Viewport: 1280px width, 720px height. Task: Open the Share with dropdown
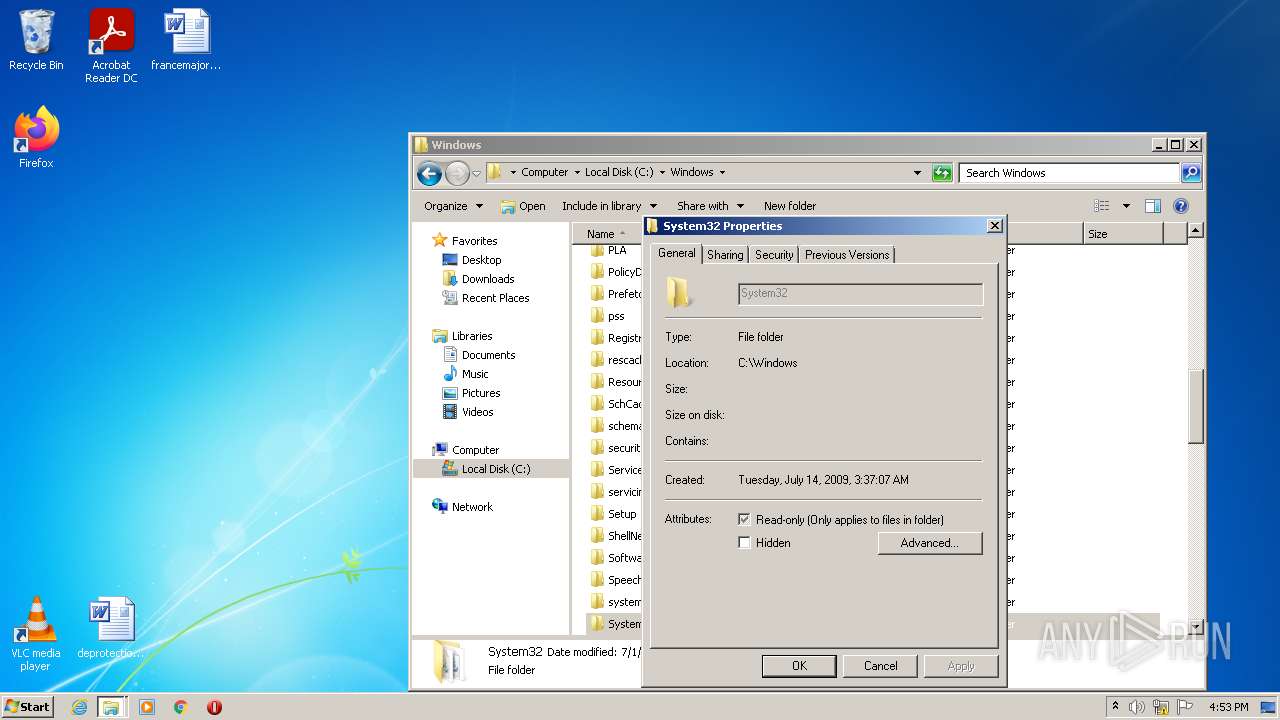tap(710, 206)
